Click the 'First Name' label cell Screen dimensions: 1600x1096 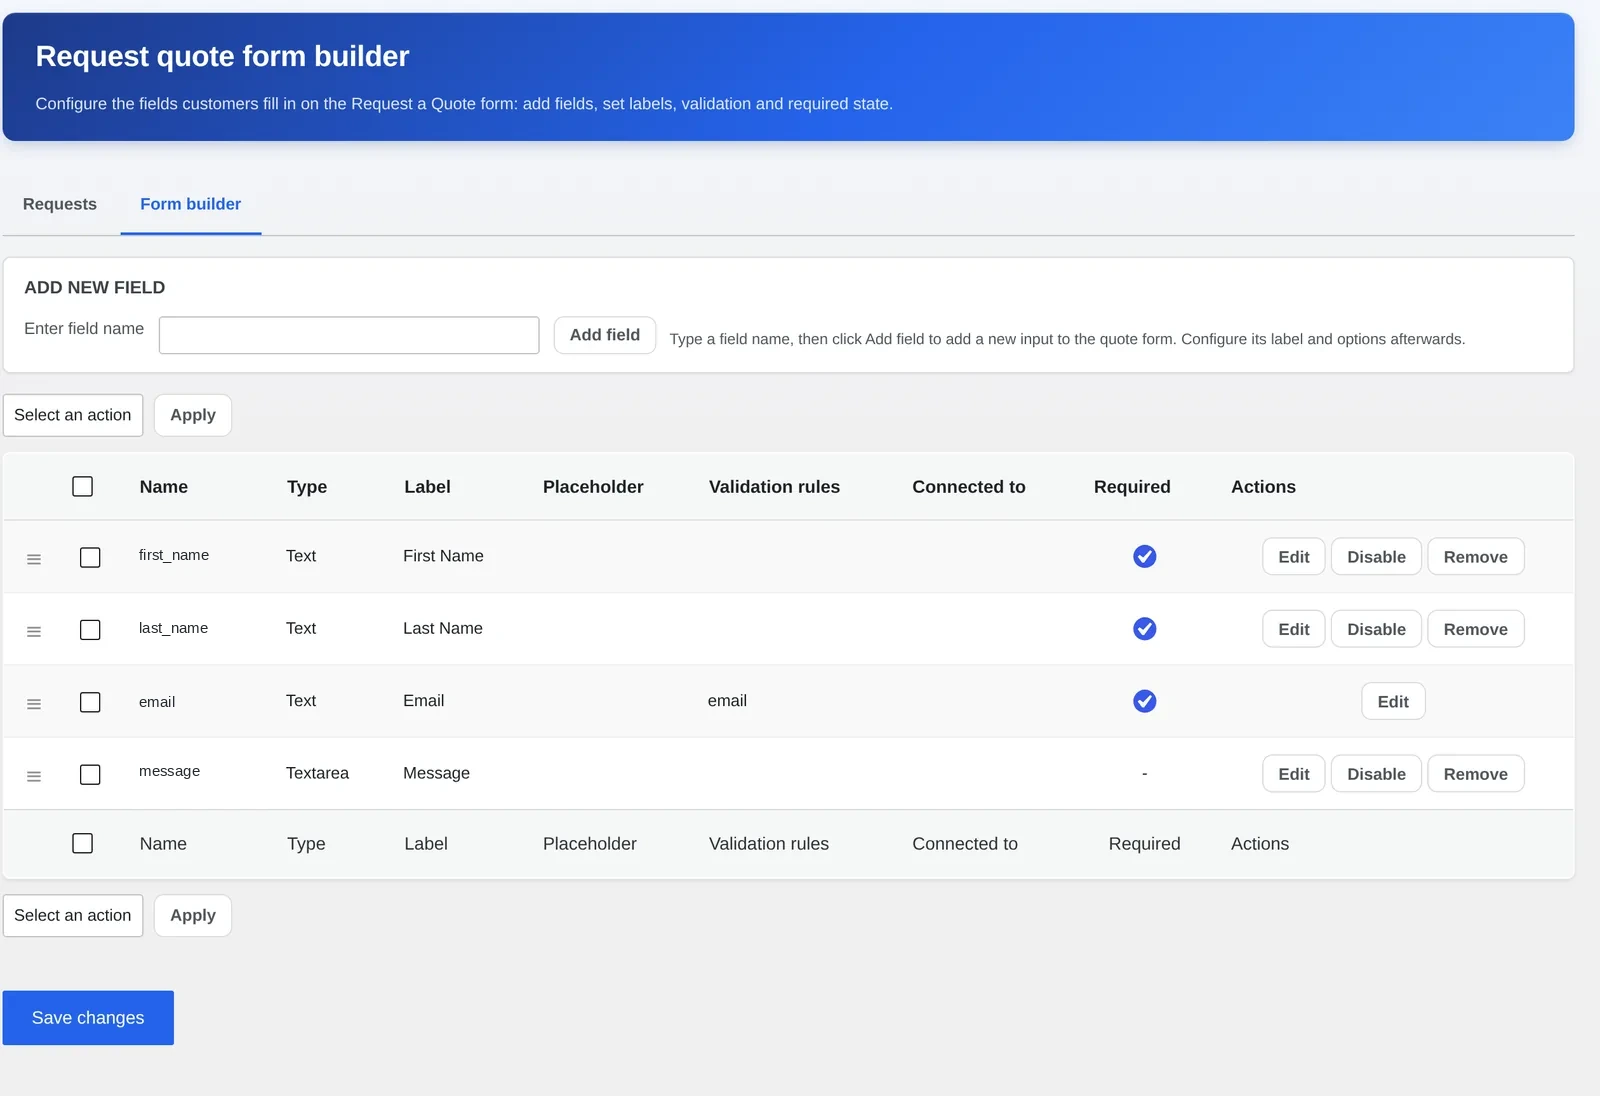pos(443,556)
